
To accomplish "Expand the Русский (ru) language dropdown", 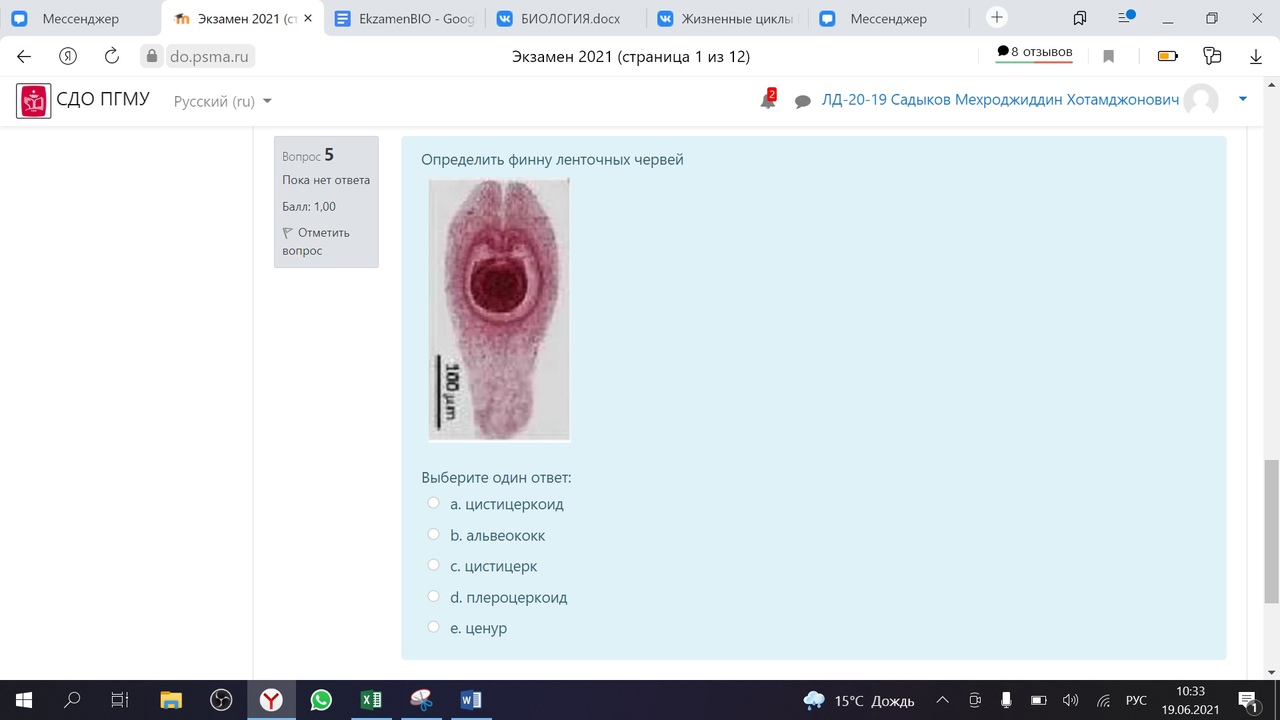I will (x=223, y=101).
